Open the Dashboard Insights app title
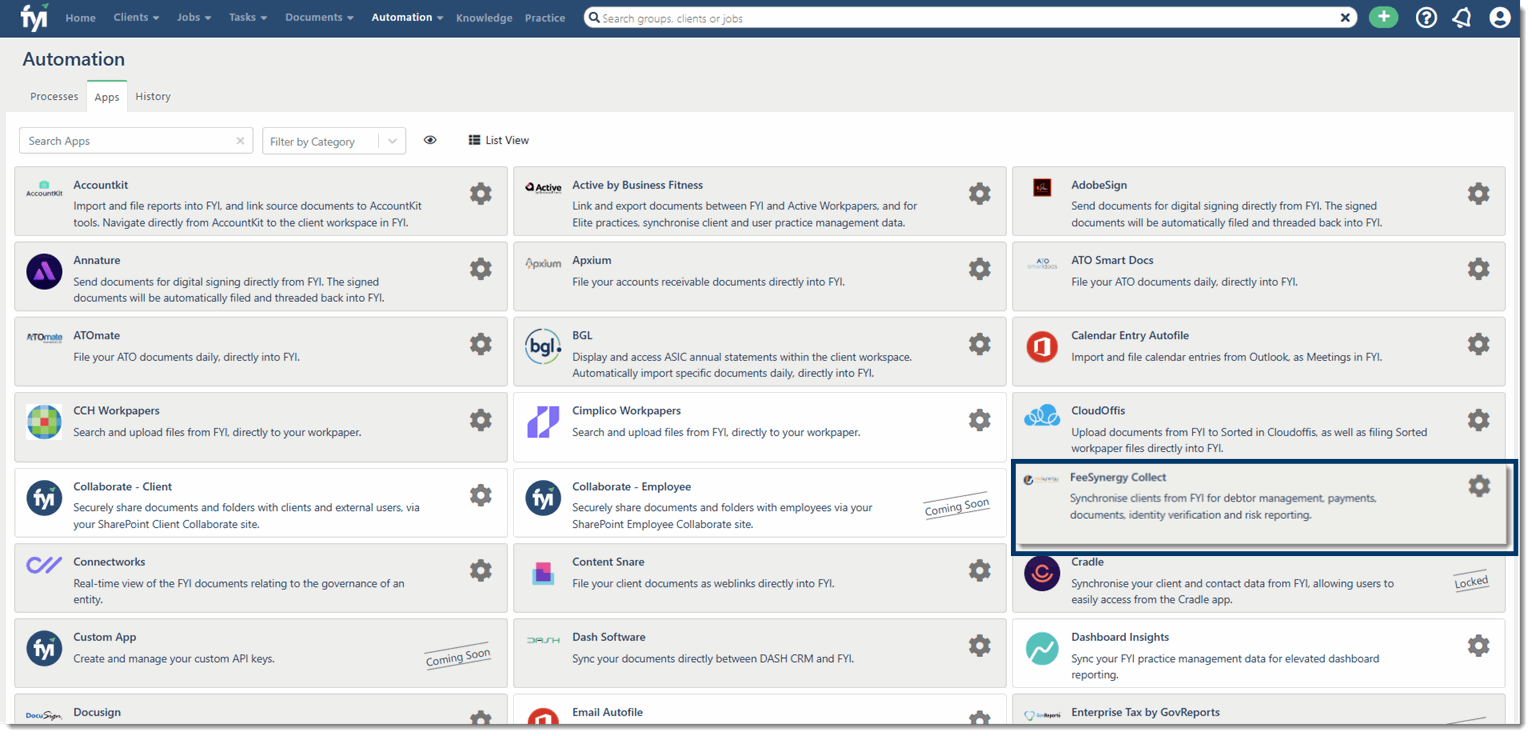The height and width of the screenshot is (736, 1532). pyautogui.click(x=1120, y=637)
